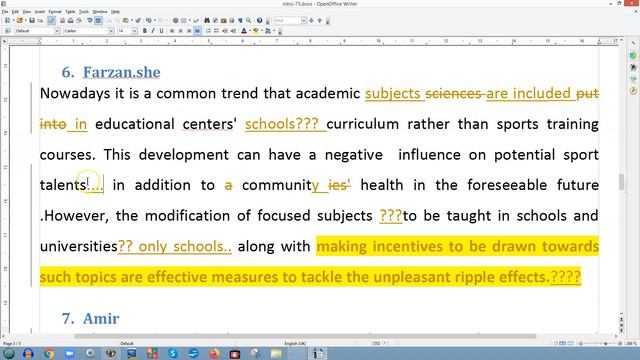The image size is (640, 360).
Task: Set paragraph alignment to Centered
Action: [x=180, y=31]
